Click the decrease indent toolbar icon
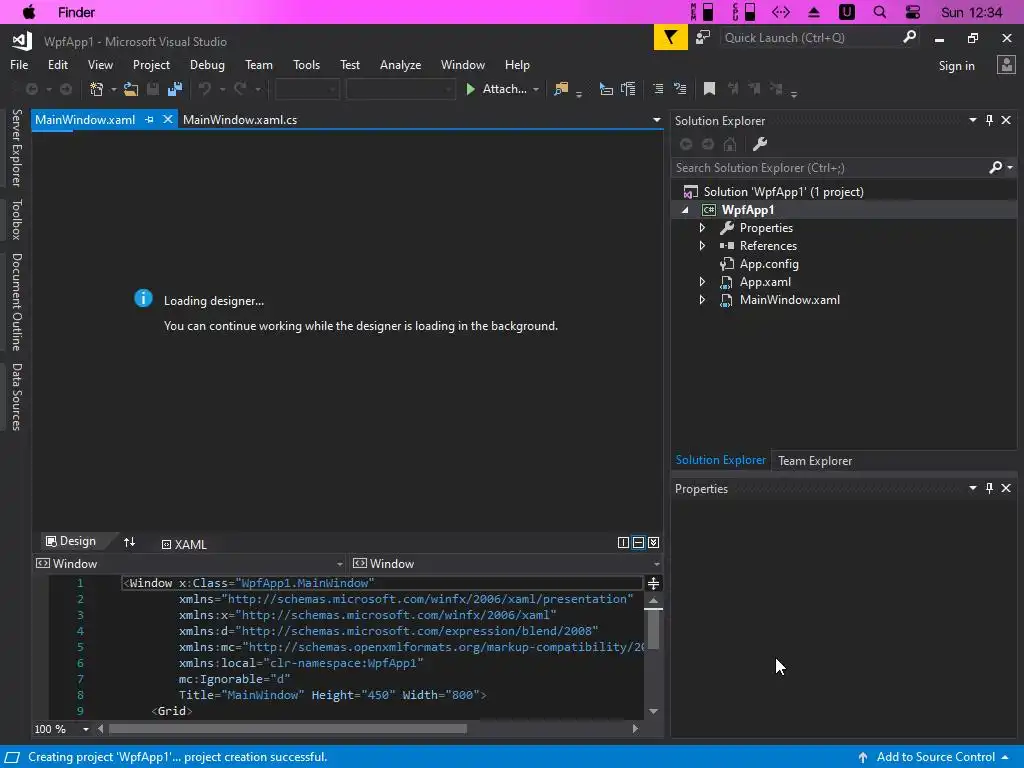Image resolution: width=1024 pixels, height=768 pixels. coord(658,89)
